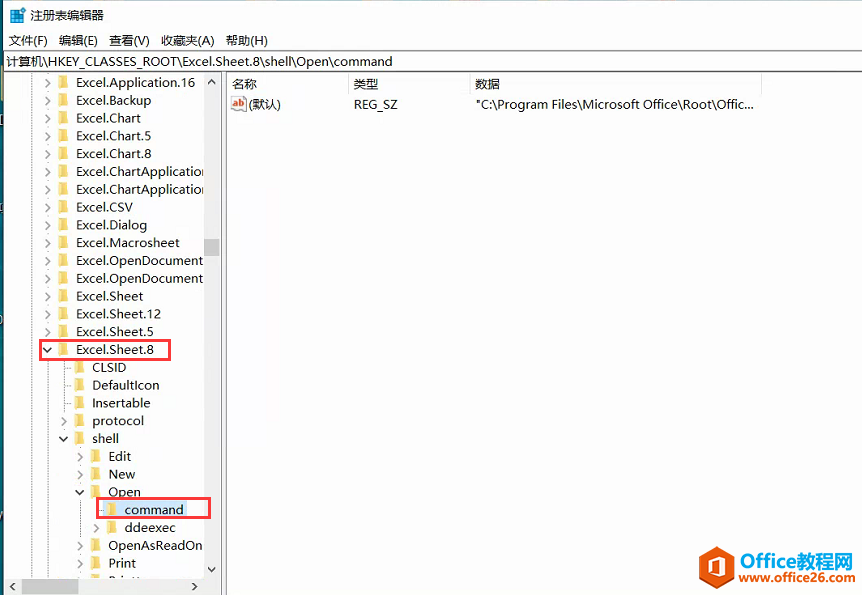Select the Print tree item

(x=122, y=563)
